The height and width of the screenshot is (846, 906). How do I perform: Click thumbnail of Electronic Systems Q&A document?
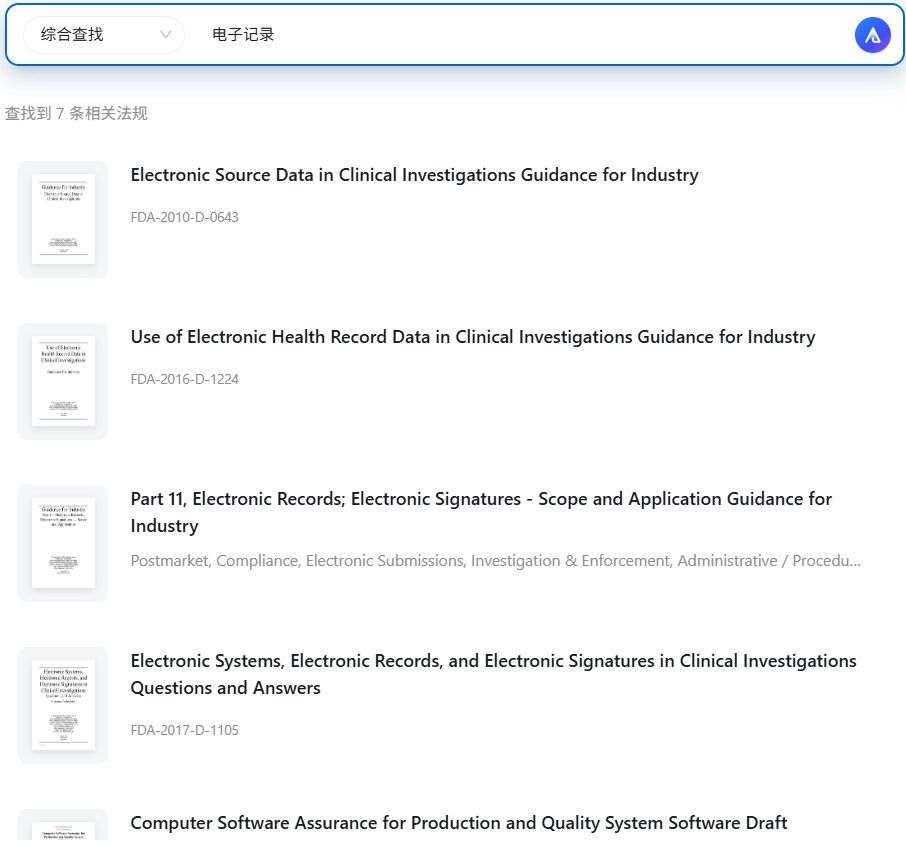pyautogui.click(x=63, y=705)
